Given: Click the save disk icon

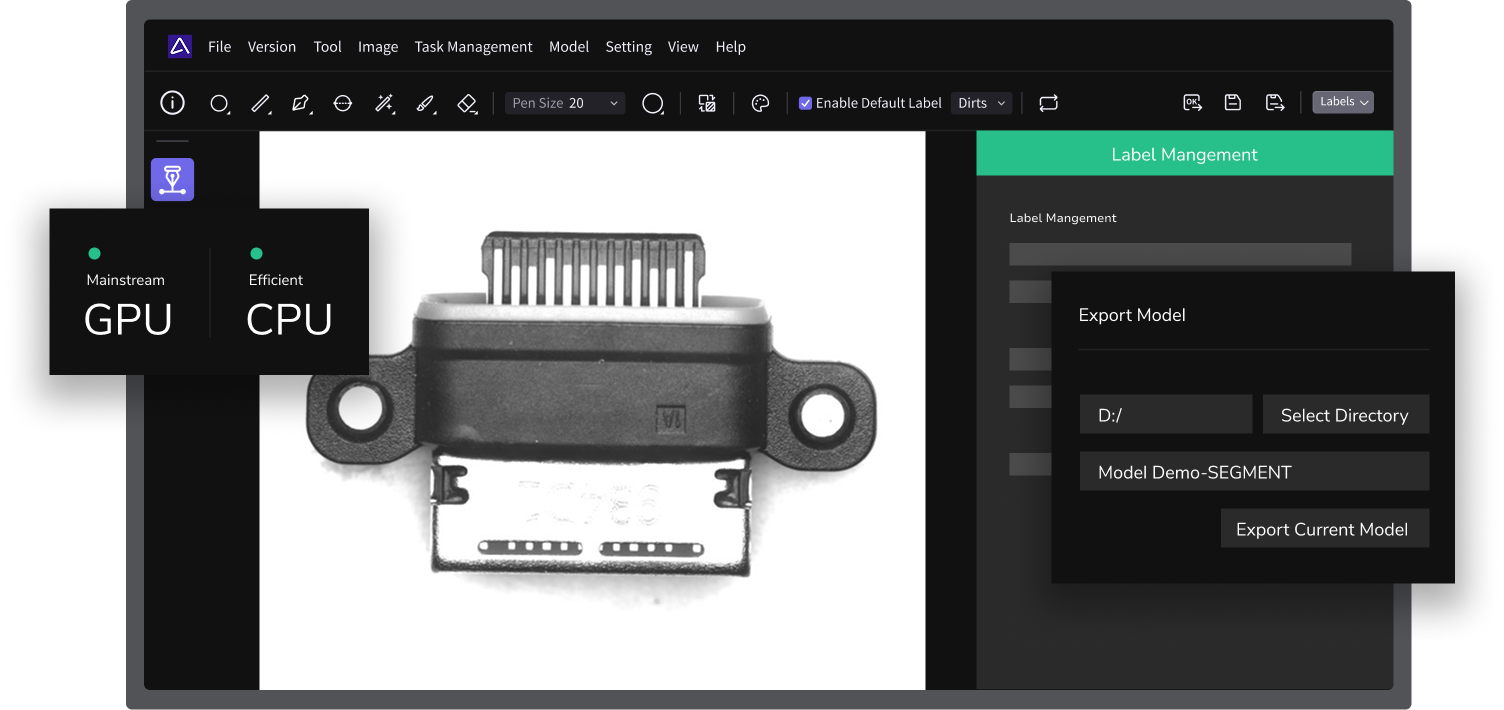Looking at the screenshot, I should click(1233, 102).
